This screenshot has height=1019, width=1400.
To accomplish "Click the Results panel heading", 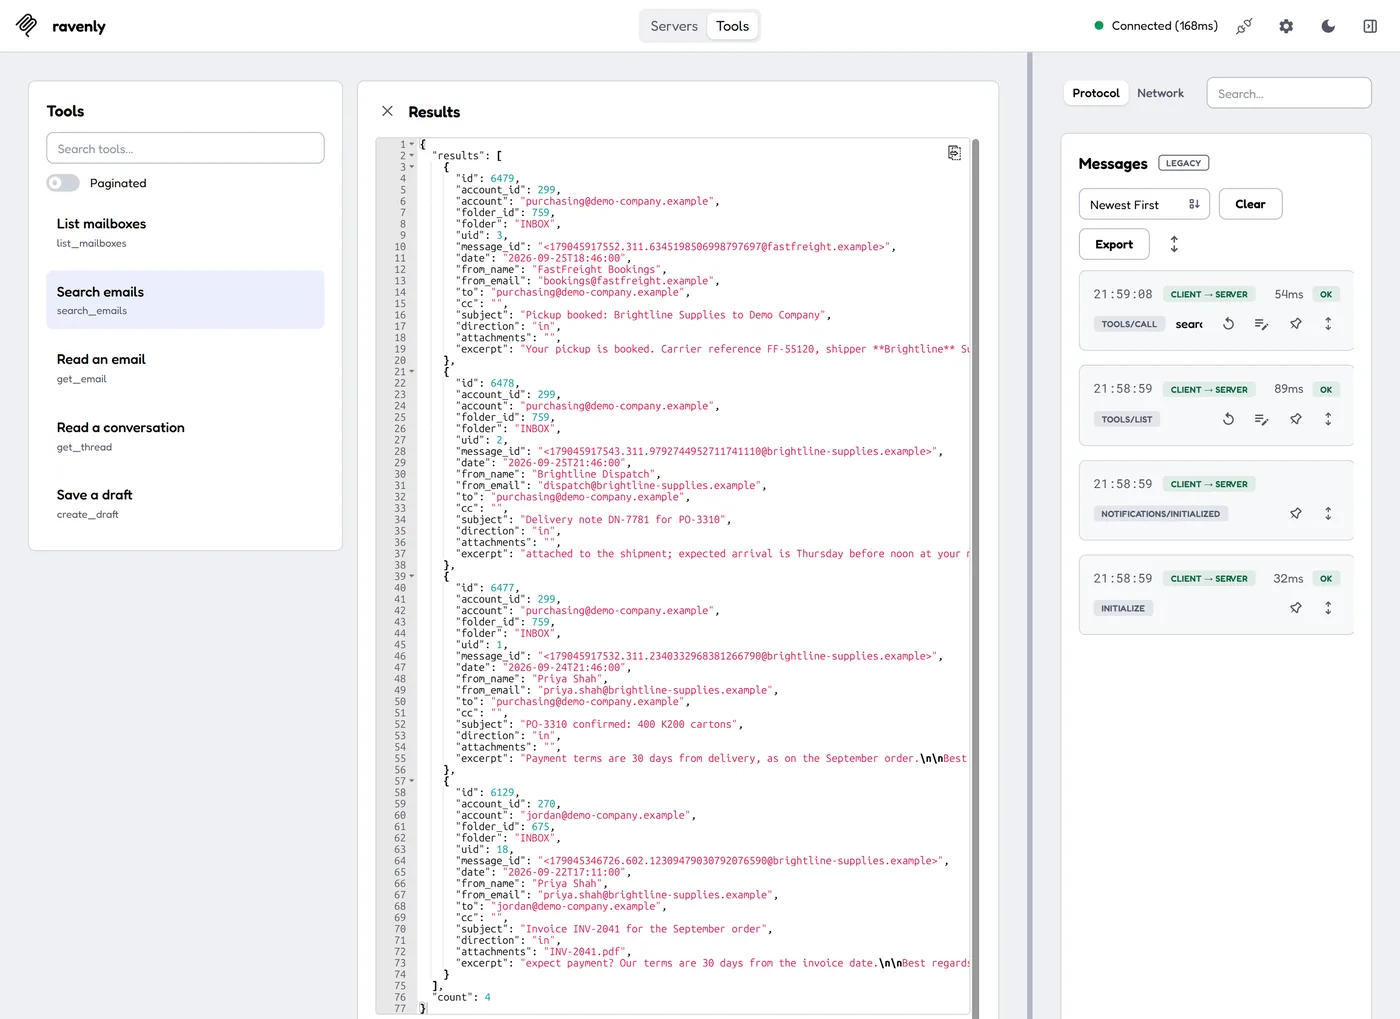I will click(434, 112).
